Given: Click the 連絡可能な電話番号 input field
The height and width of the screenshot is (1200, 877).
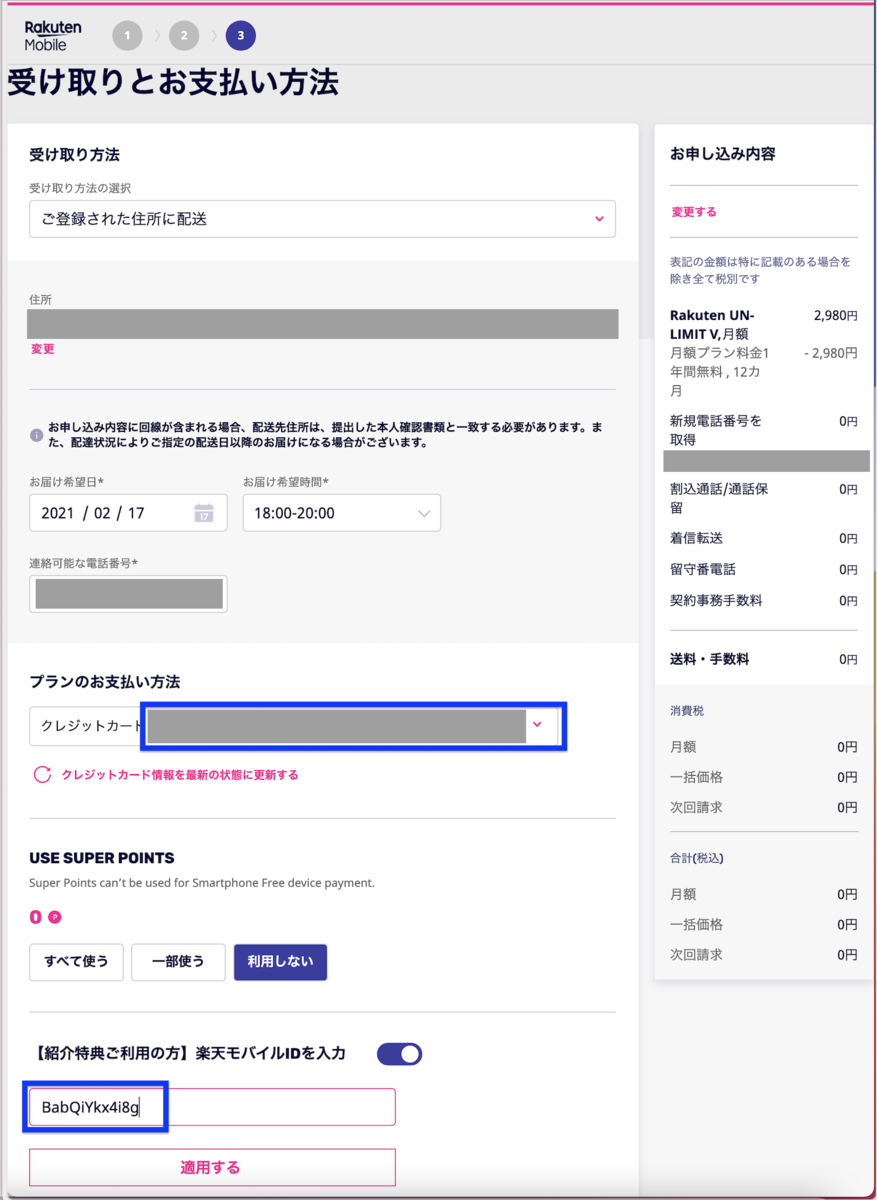Looking at the screenshot, I should (128, 594).
